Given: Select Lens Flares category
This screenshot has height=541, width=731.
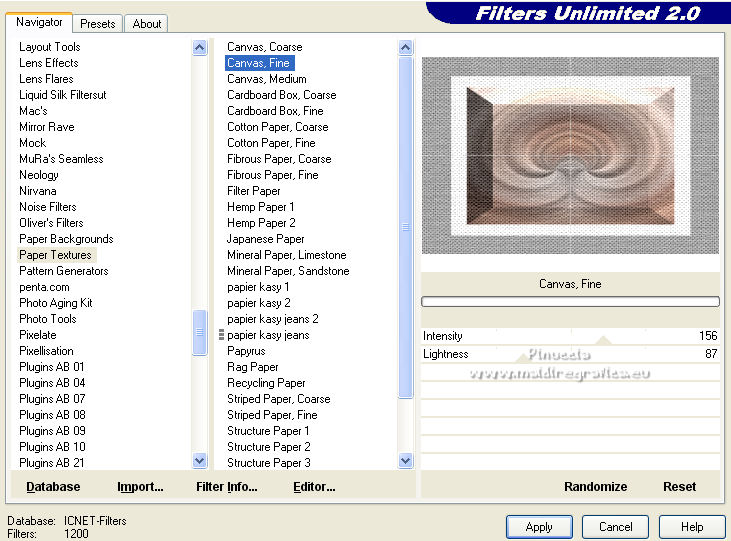Looking at the screenshot, I should click(x=46, y=79).
